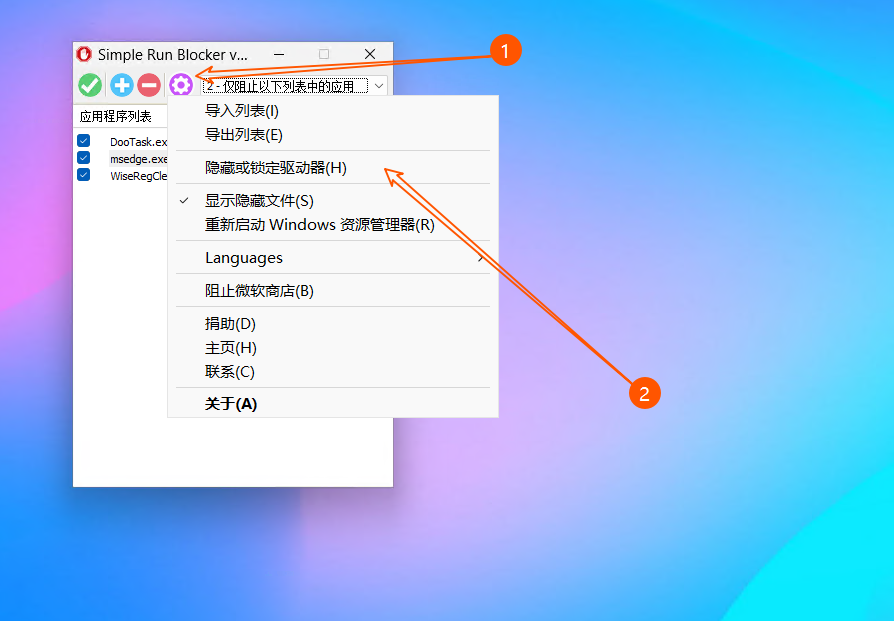Choose 导出列表(E) from the menu

coord(333,135)
